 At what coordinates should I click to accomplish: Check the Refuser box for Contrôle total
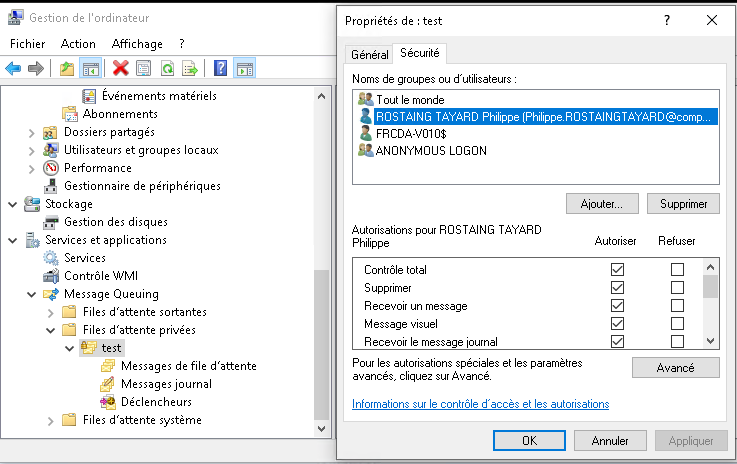[678, 270]
